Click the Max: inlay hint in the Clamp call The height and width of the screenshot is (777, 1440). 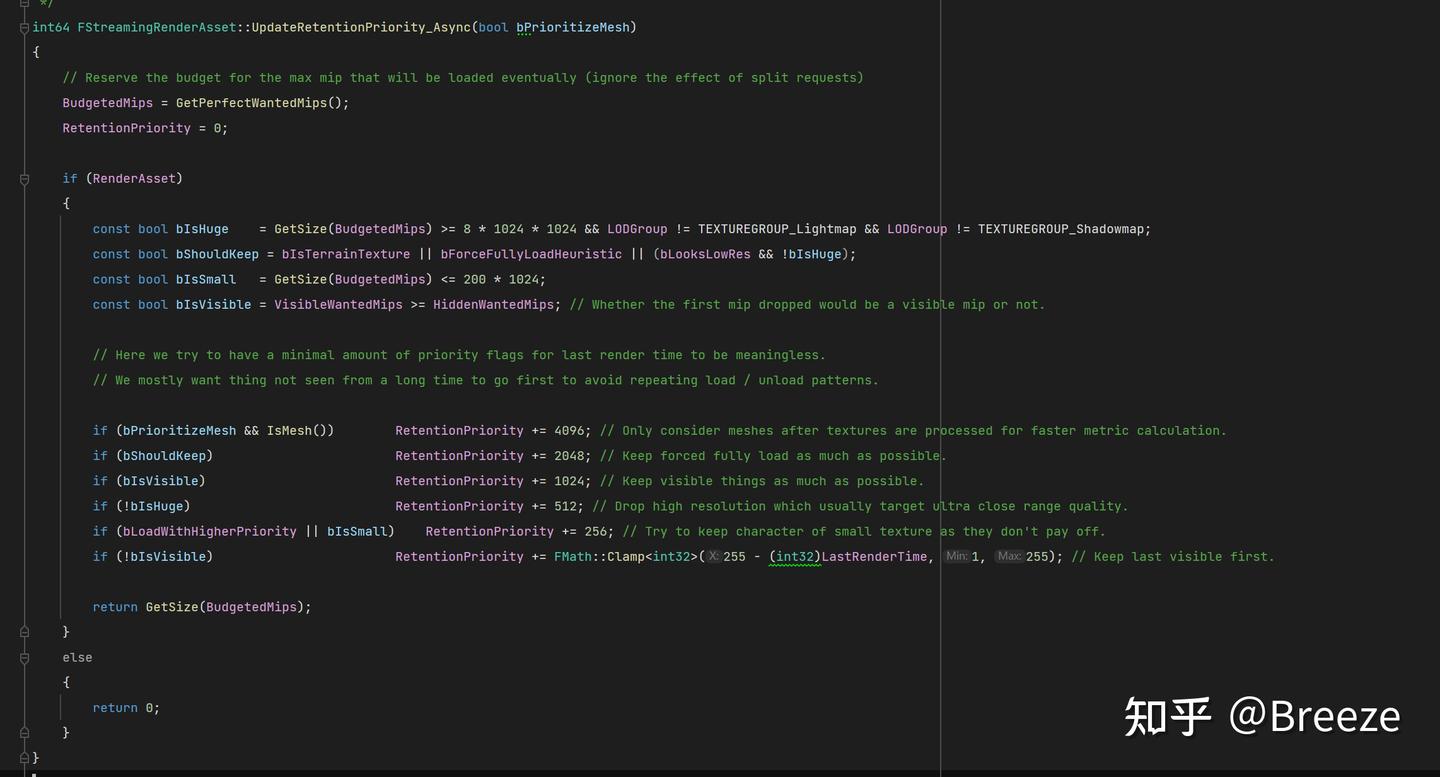point(1010,556)
